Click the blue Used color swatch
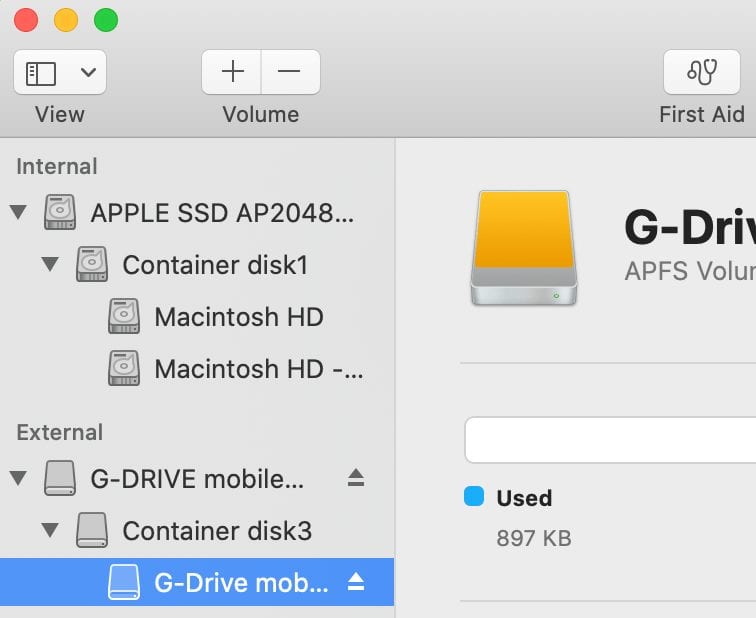 click(x=474, y=497)
